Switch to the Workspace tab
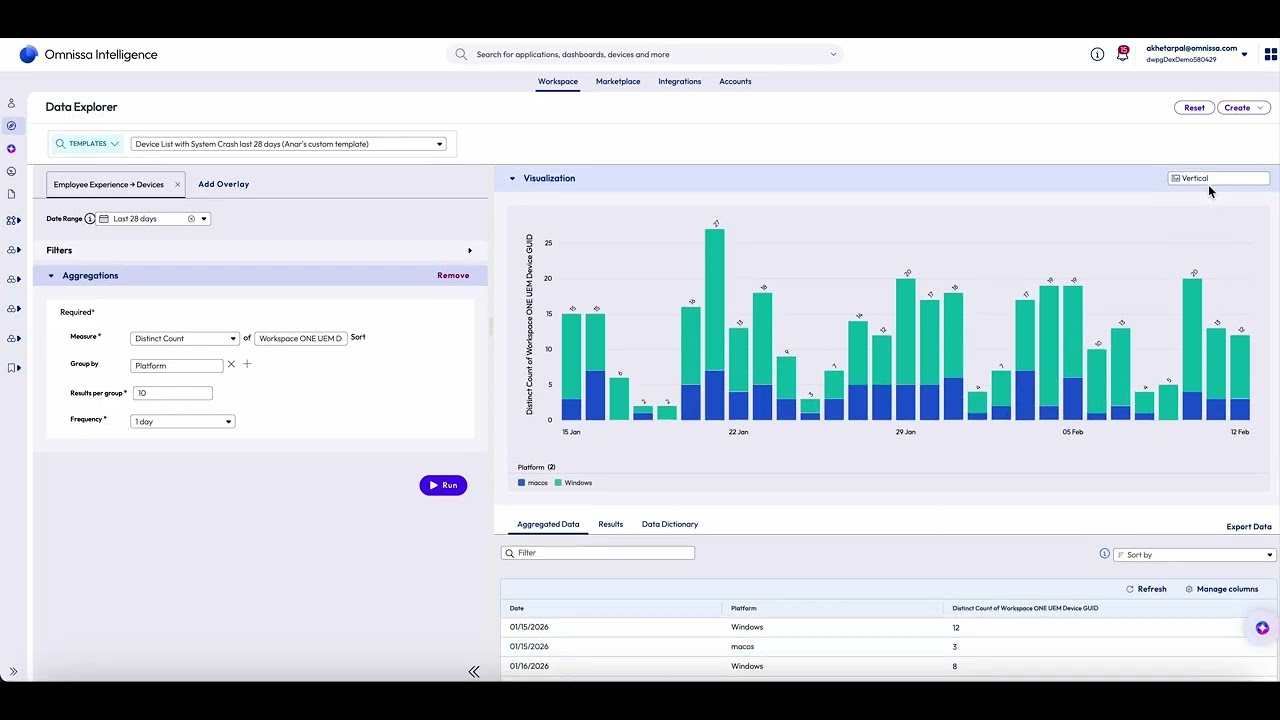Image resolution: width=1280 pixels, height=720 pixels. click(558, 82)
